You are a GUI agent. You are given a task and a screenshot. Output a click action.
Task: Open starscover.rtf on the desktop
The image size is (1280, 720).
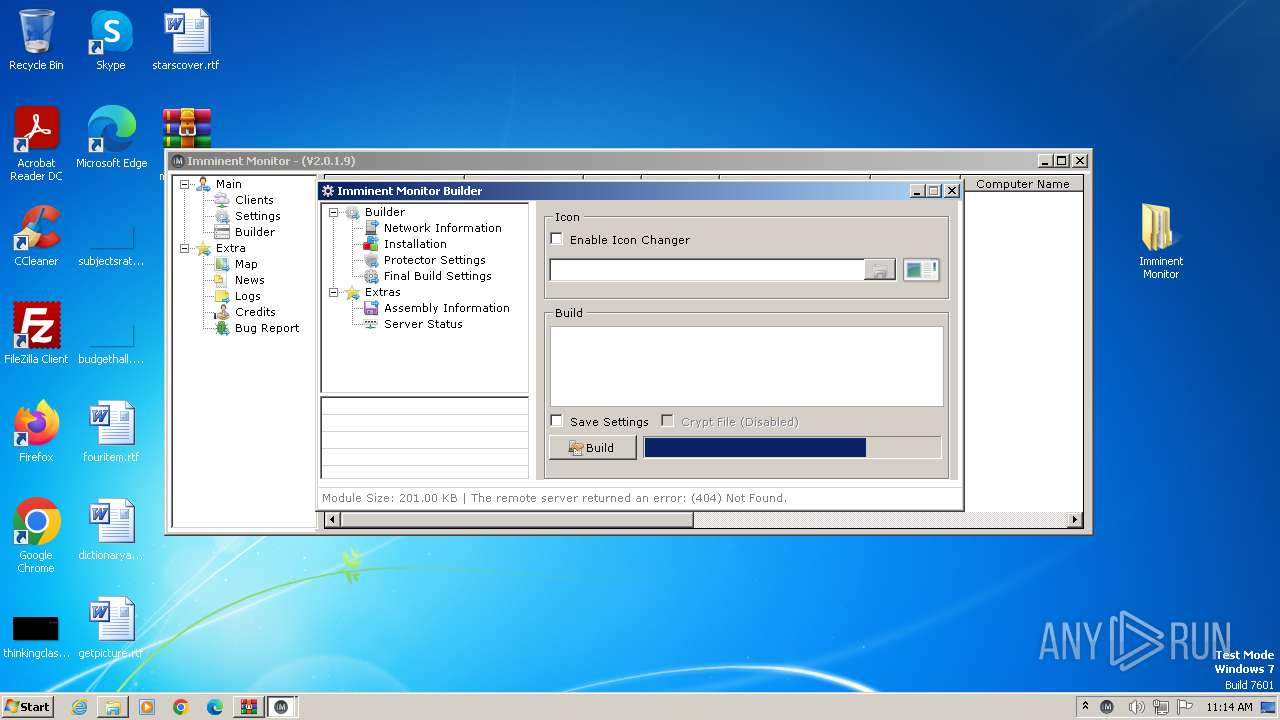coord(186,40)
